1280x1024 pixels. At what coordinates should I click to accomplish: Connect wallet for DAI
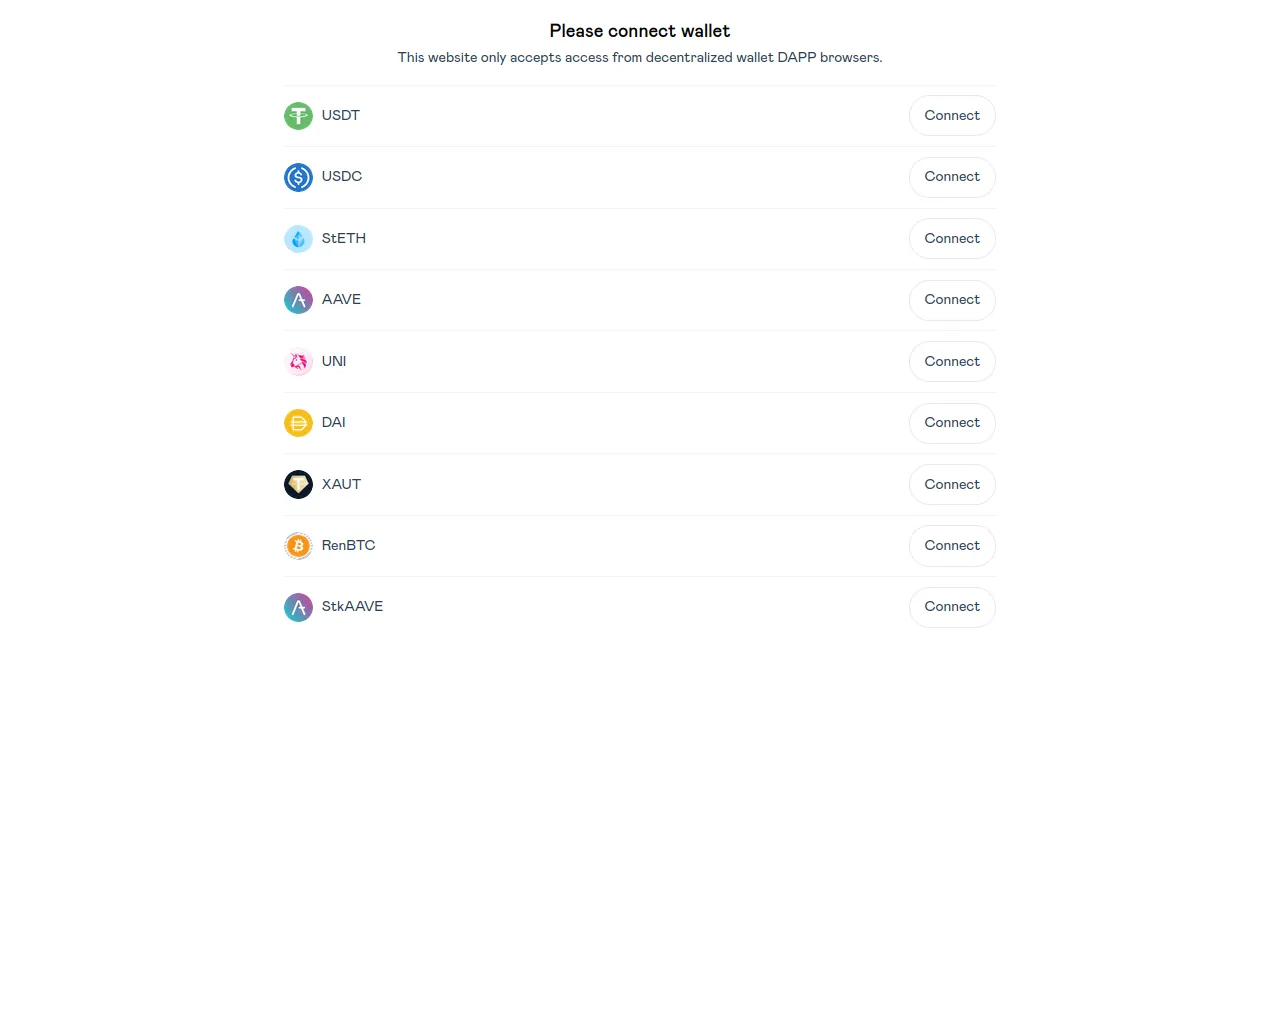pyautogui.click(x=952, y=423)
